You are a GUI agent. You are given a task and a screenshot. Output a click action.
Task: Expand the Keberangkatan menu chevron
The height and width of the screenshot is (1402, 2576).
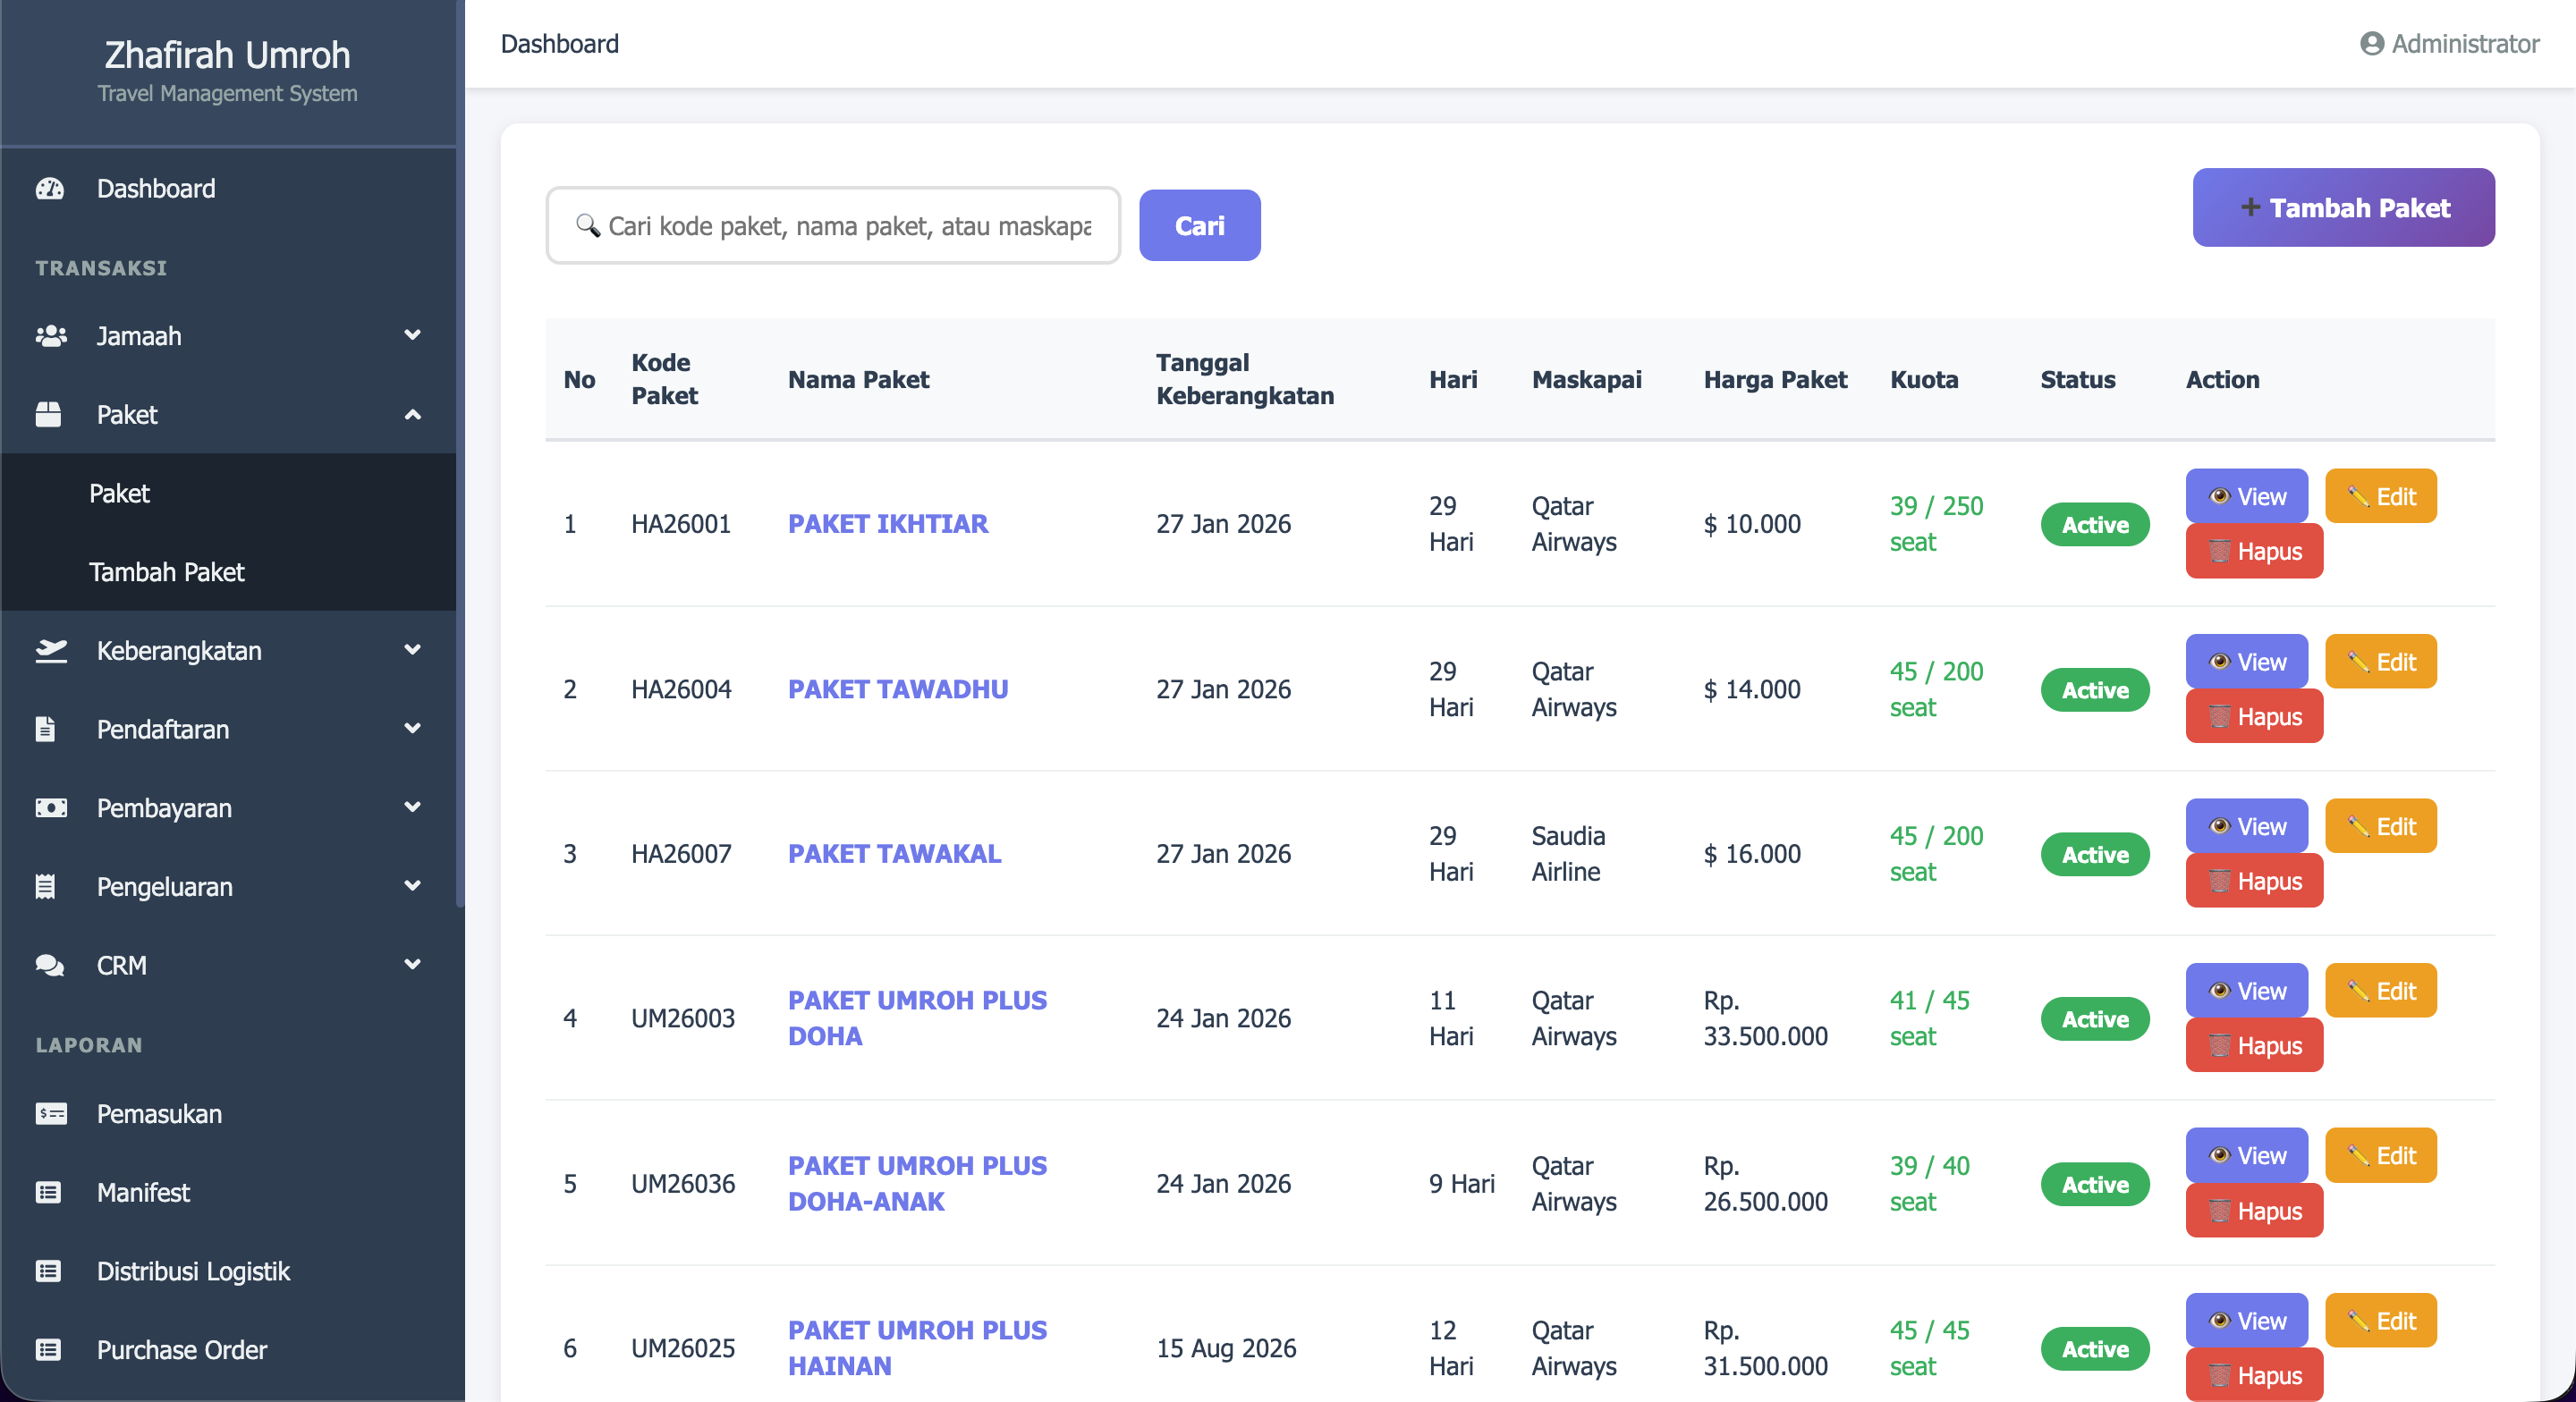tap(412, 650)
